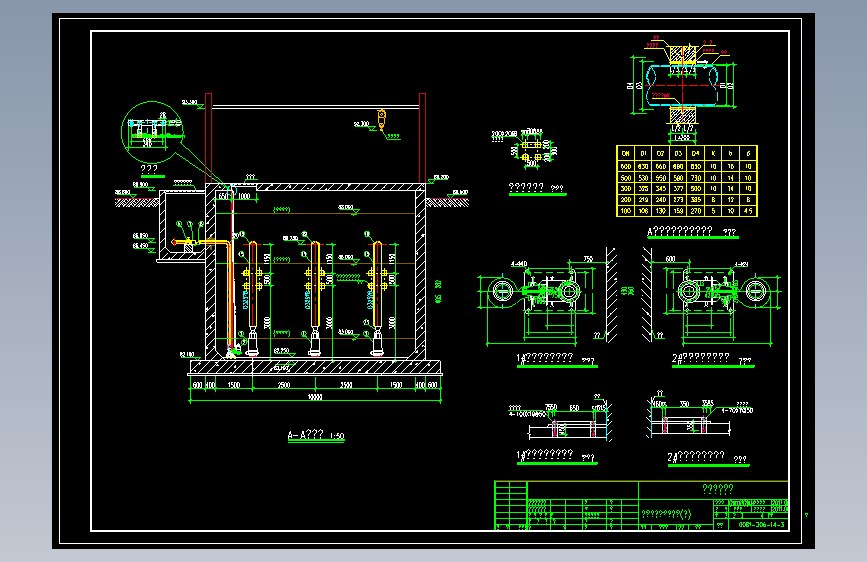Select the D1 header cell in the table
This screenshot has height=562, width=867.
643,153
